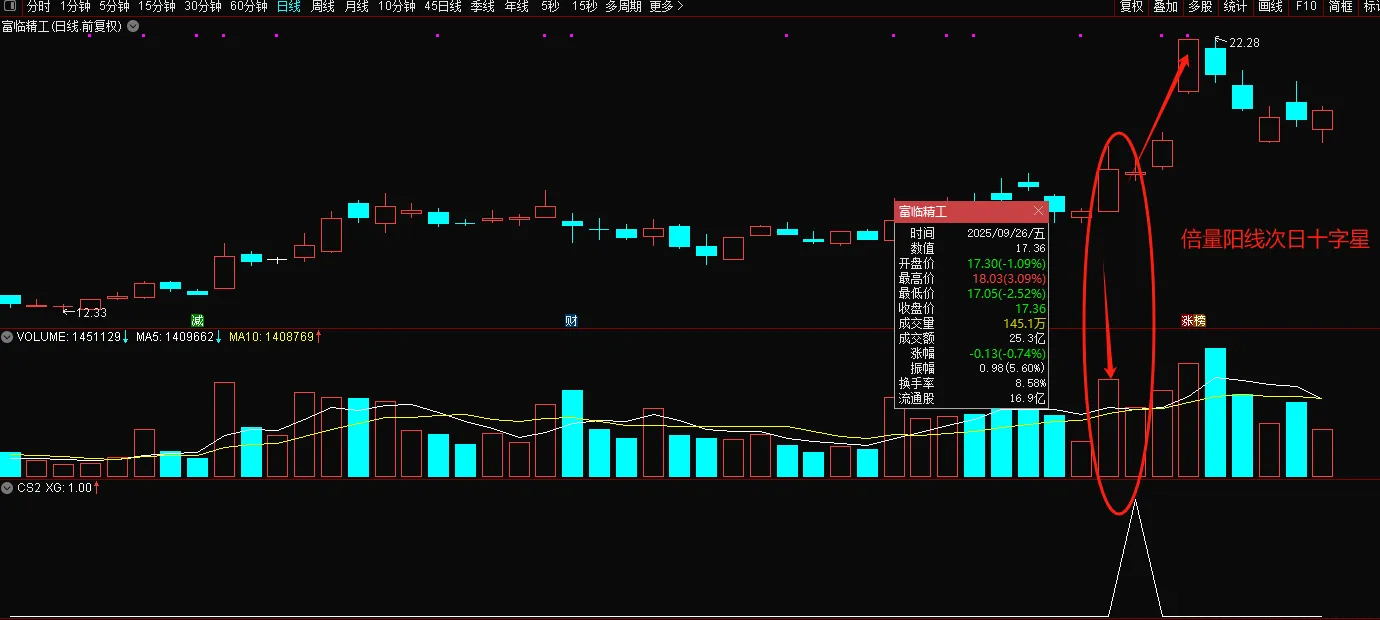Click the MA10: 1408769 label
The image size is (1380, 620).
tap(271, 337)
